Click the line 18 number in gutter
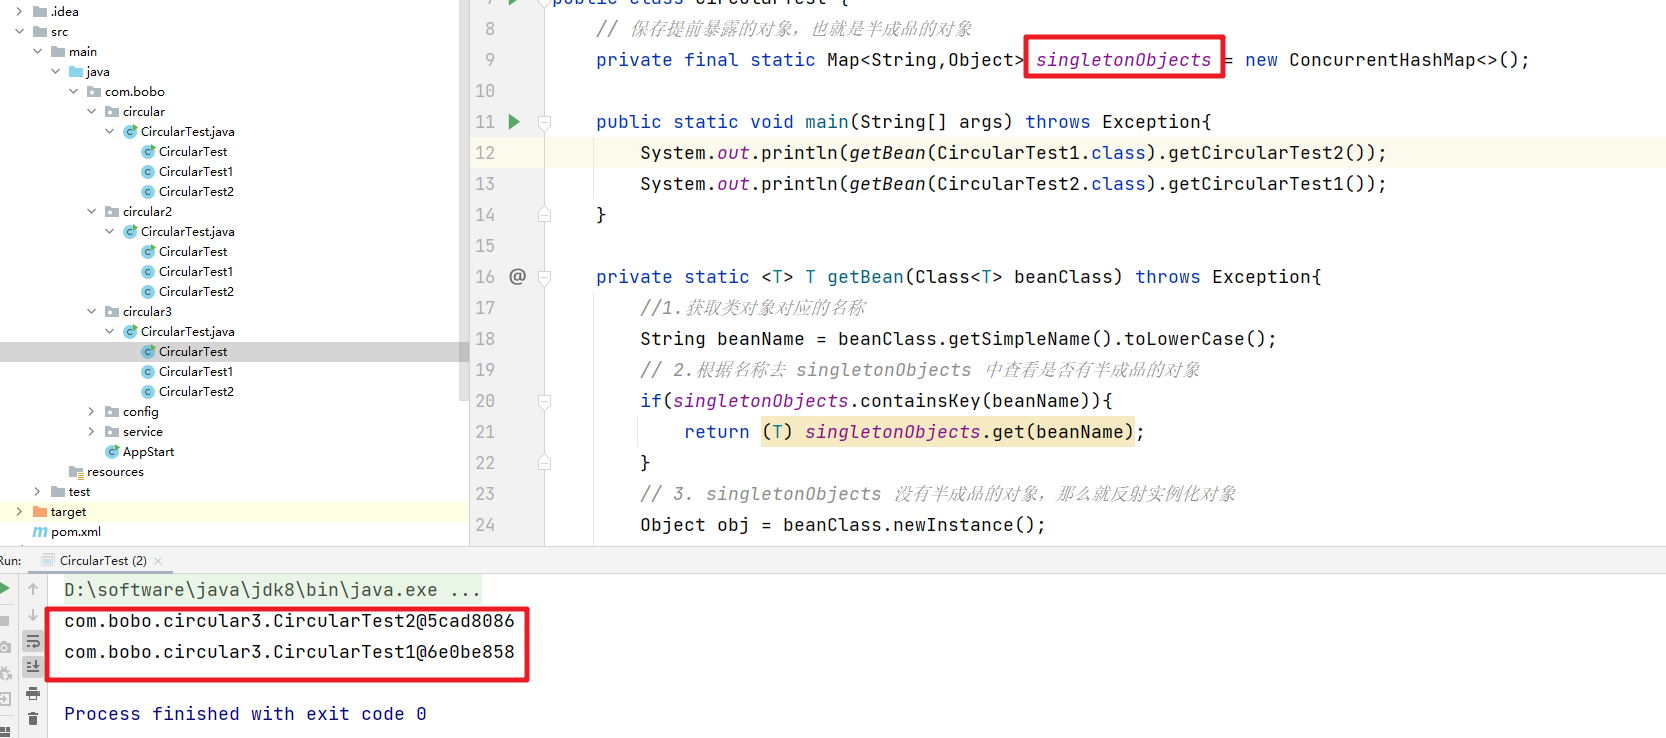The height and width of the screenshot is (738, 1666). 485,339
